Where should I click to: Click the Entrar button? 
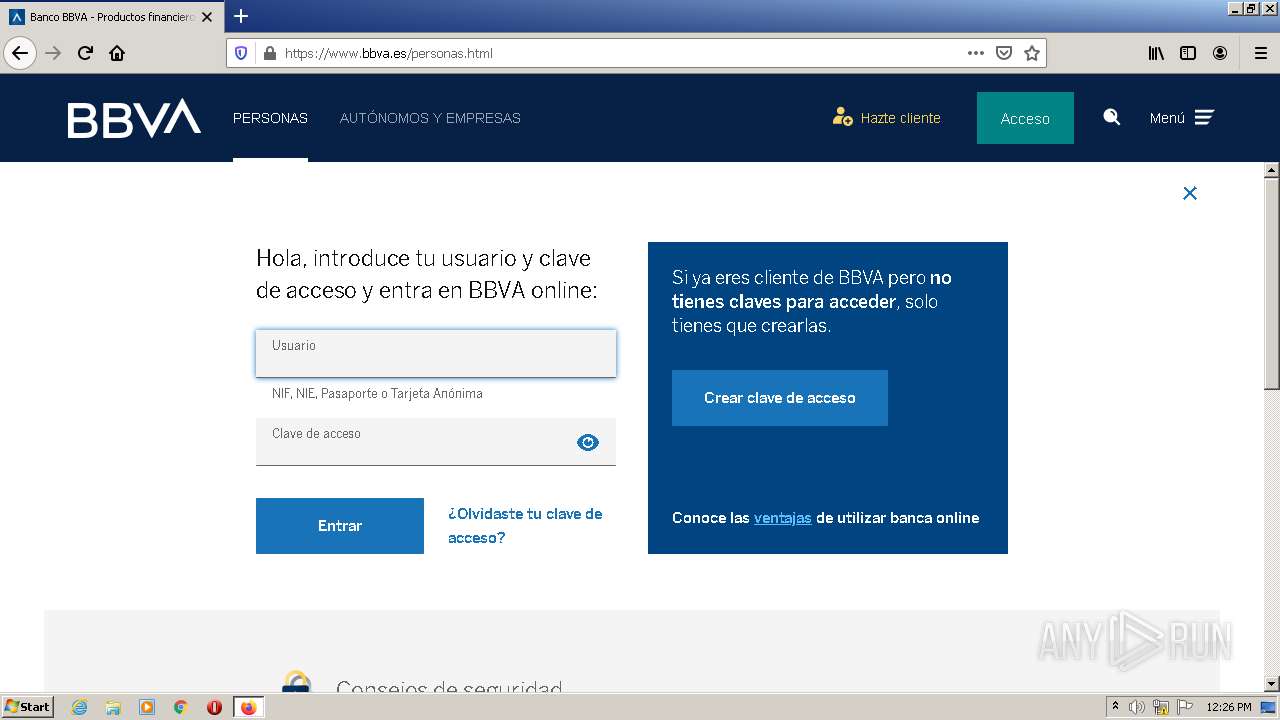point(340,526)
